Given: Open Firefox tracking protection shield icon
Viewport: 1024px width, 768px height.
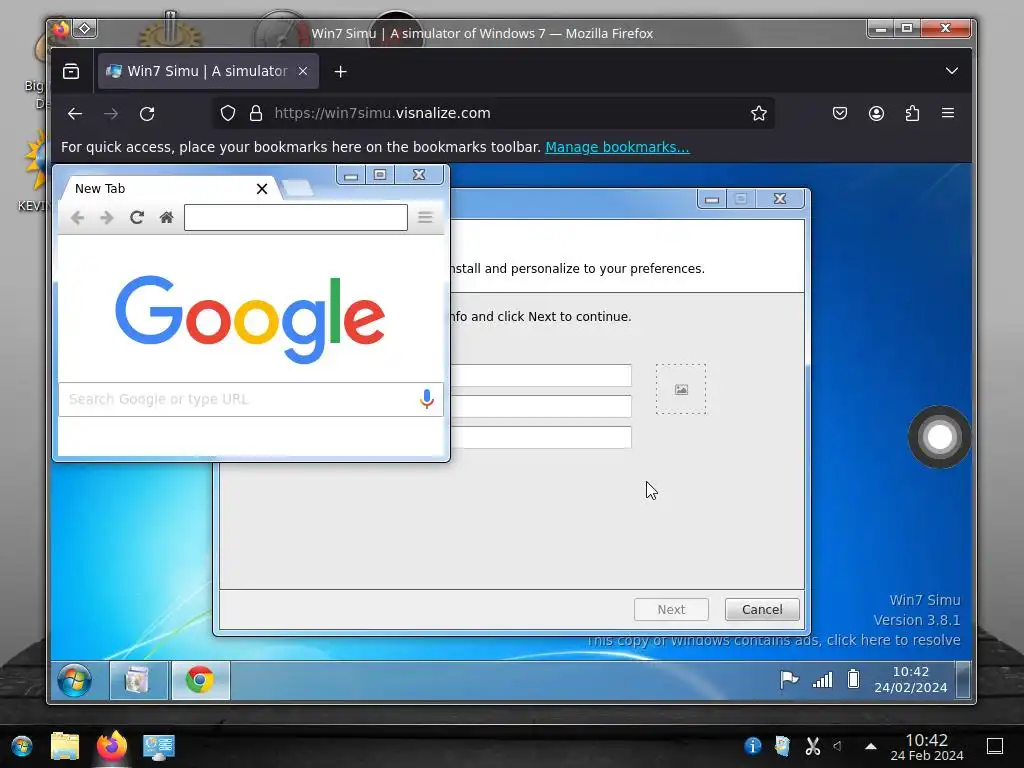Looking at the screenshot, I should (227, 114).
